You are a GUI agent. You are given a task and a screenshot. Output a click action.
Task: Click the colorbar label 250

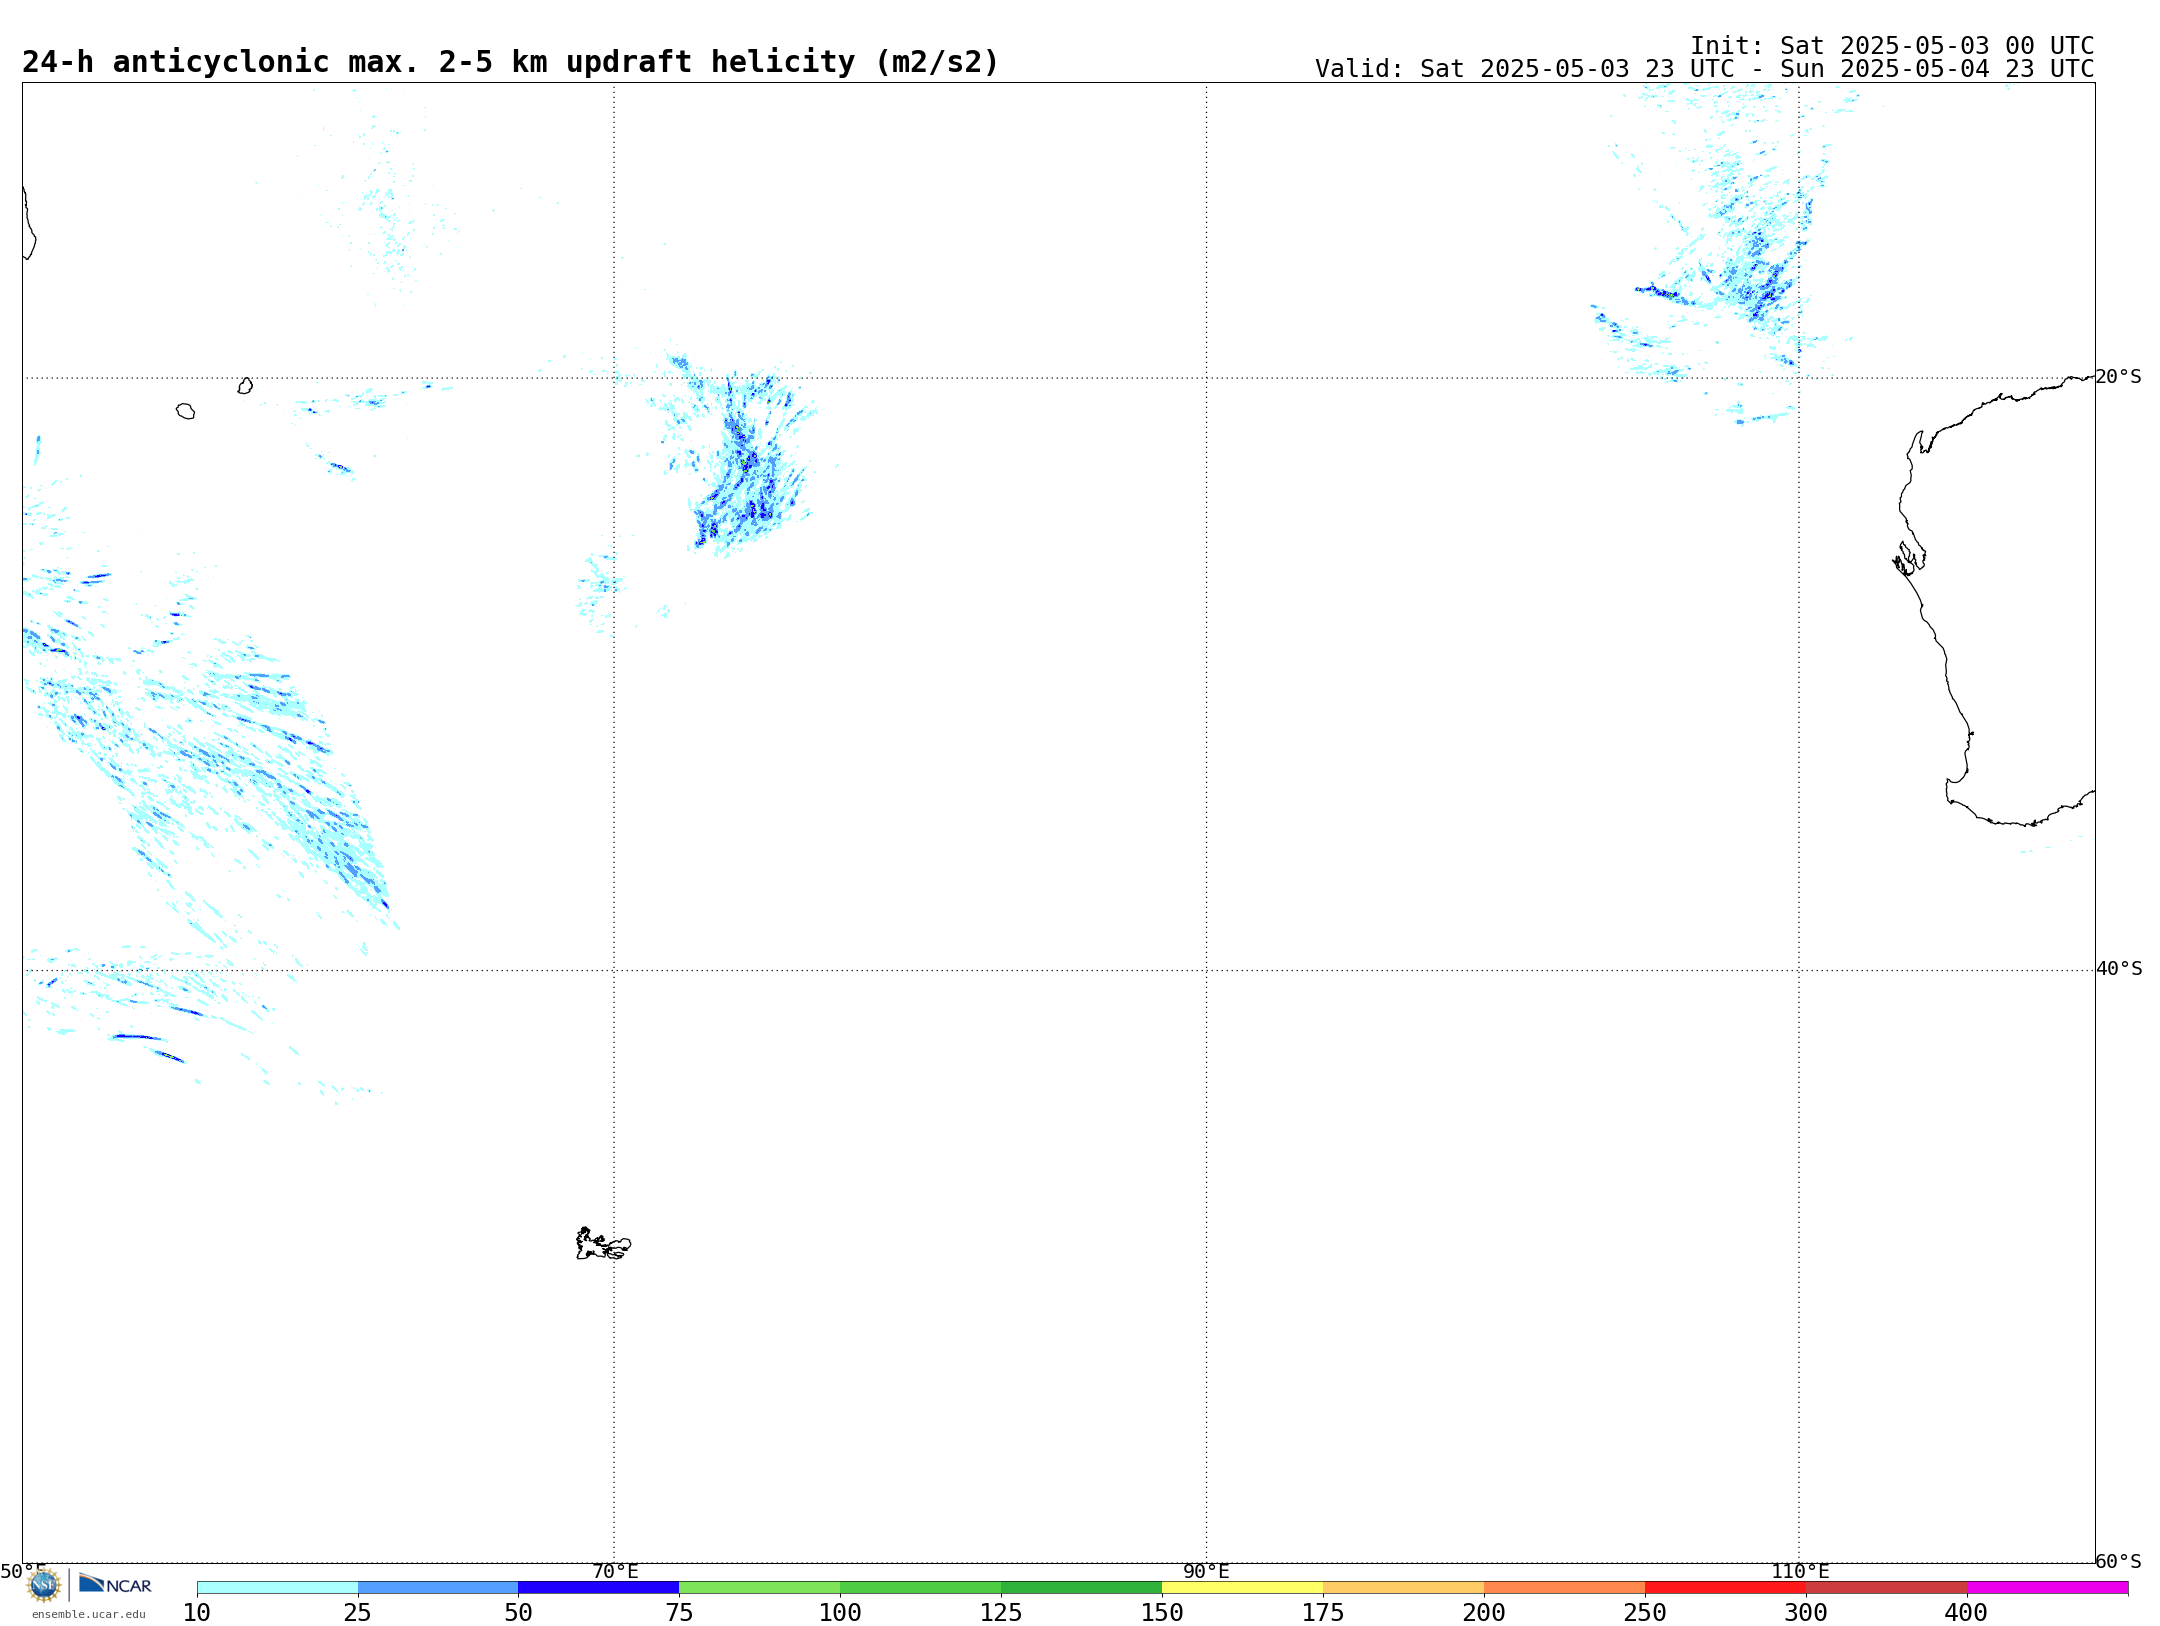pos(1645,1613)
